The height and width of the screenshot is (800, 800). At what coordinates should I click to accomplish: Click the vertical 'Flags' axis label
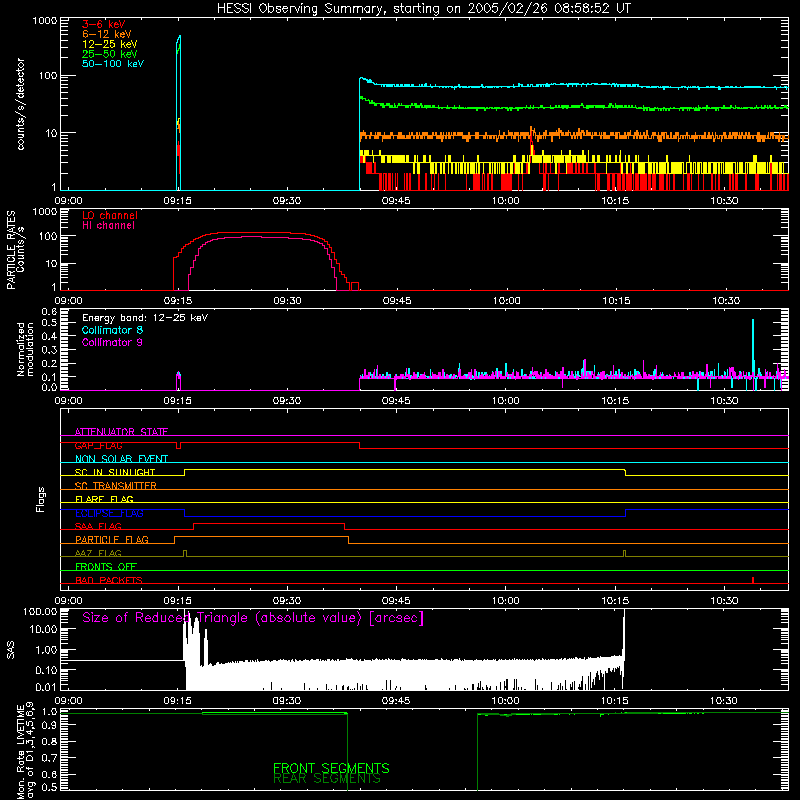pos(40,499)
